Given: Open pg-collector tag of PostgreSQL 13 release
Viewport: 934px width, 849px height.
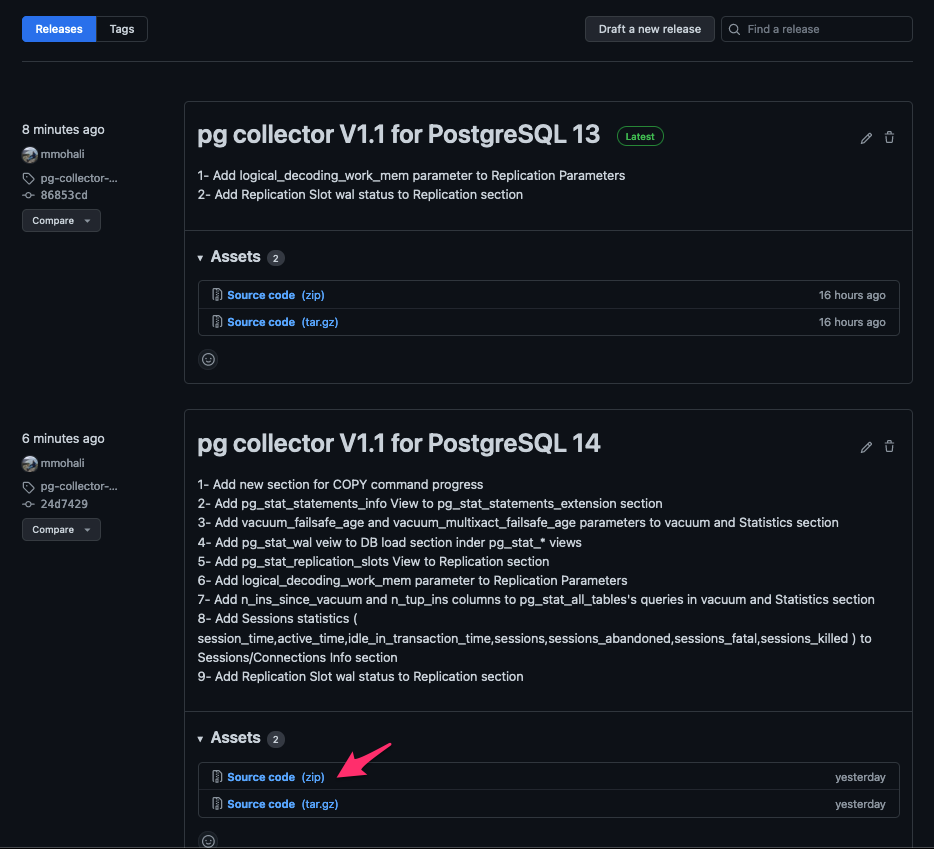Looking at the screenshot, I should pyautogui.click(x=79, y=178).
